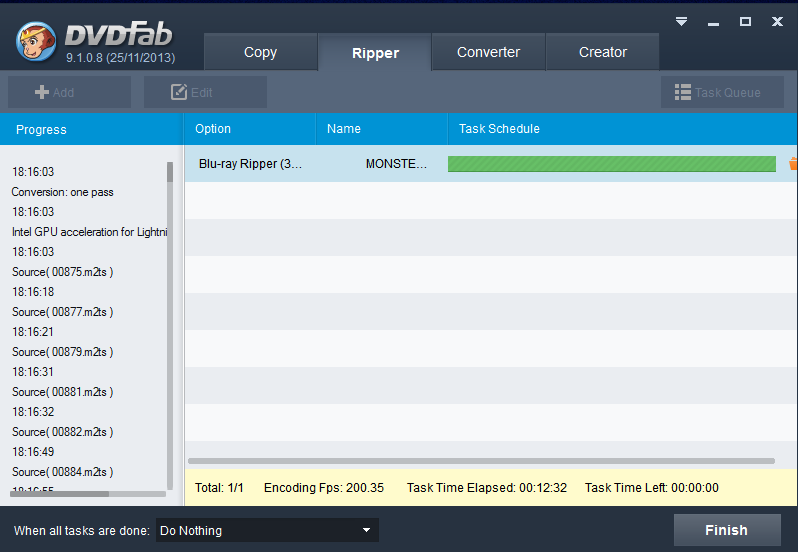Image resolution: width=798 pixels, height=552 pixels.
Task: Click the 18:16:32 timestamp
Action: click(x=33, y=412)
